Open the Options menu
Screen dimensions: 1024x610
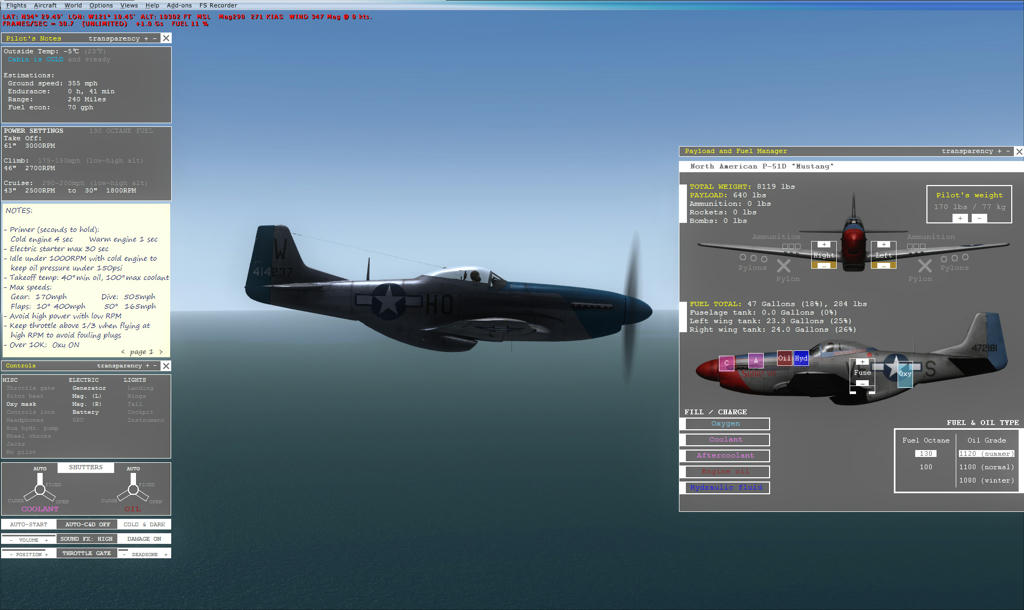click(x=101, y=5)
